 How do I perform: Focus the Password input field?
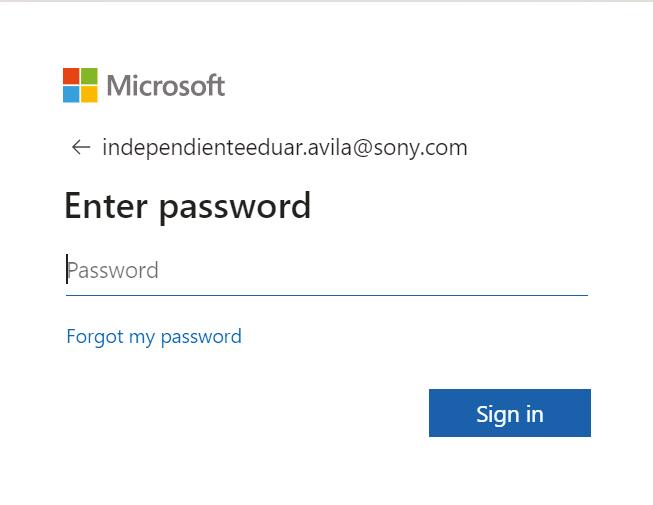click(x=326, y=270)
